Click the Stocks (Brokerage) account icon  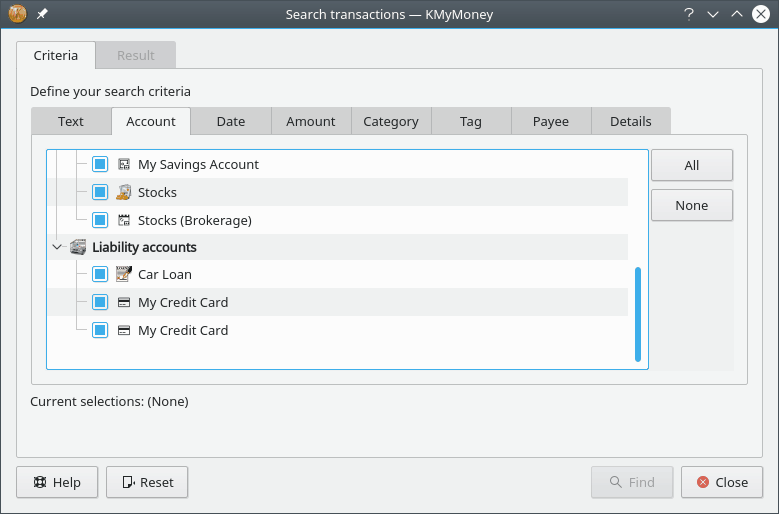124,220
